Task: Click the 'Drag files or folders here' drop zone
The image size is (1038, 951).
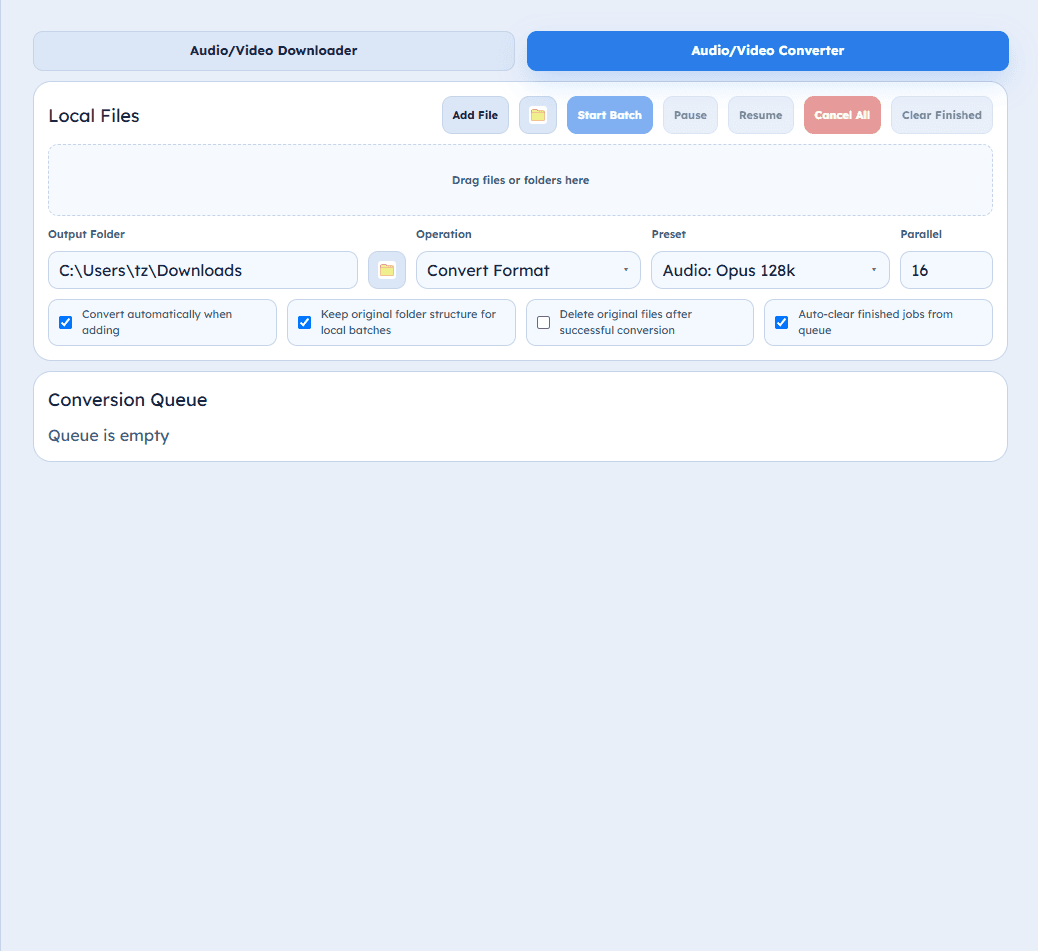Action: (520, 180)
